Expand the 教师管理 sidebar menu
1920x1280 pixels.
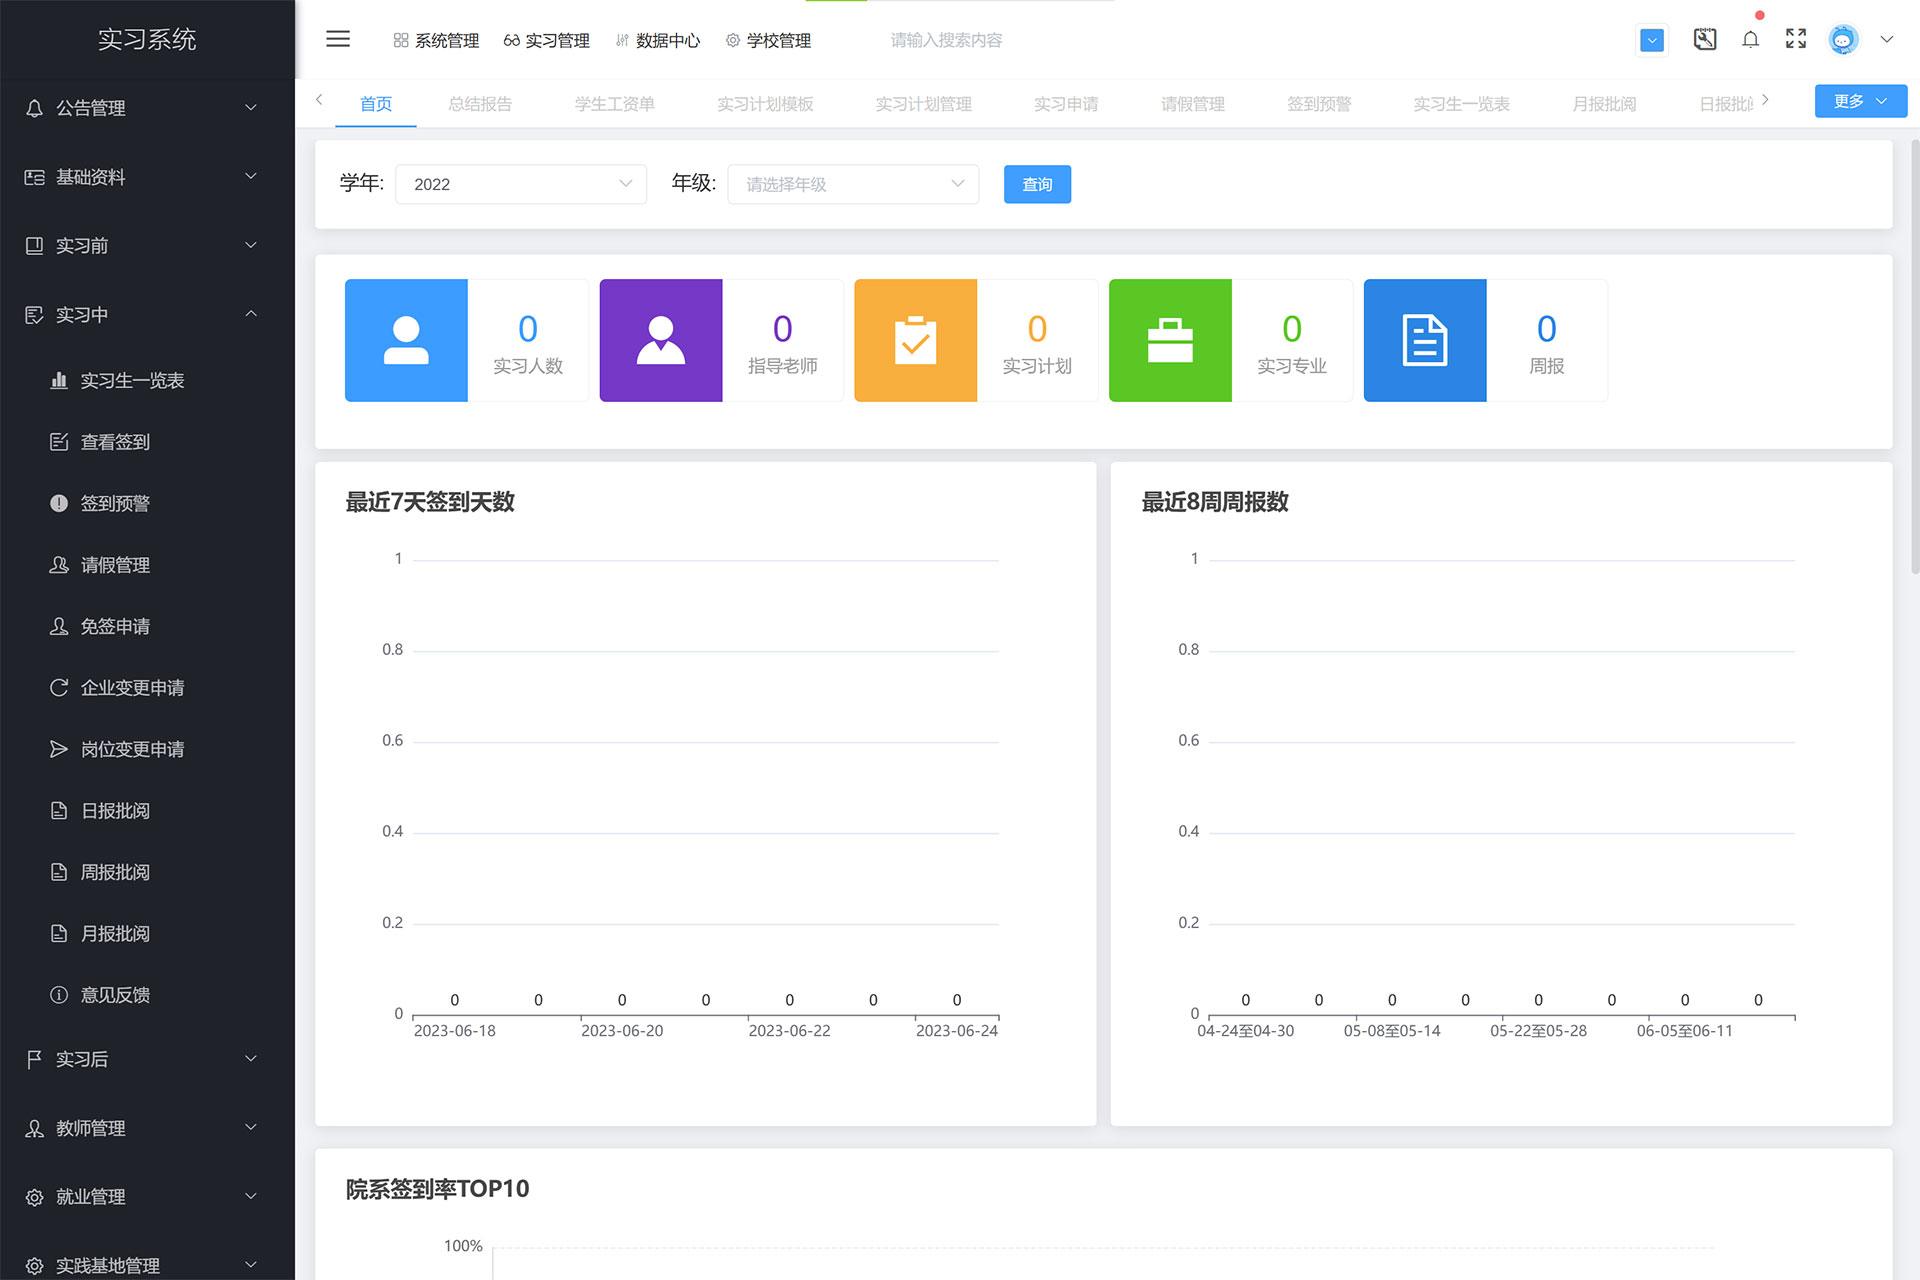tap(147, 1128)
